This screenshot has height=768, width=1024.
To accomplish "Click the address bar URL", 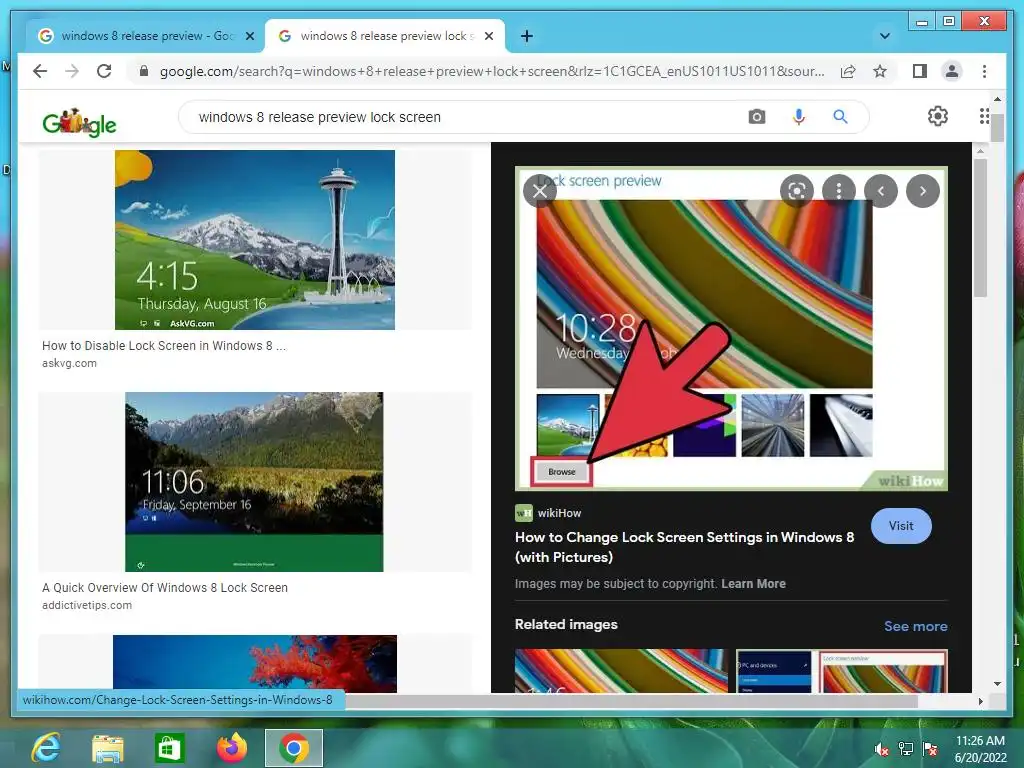I will 492,71.
